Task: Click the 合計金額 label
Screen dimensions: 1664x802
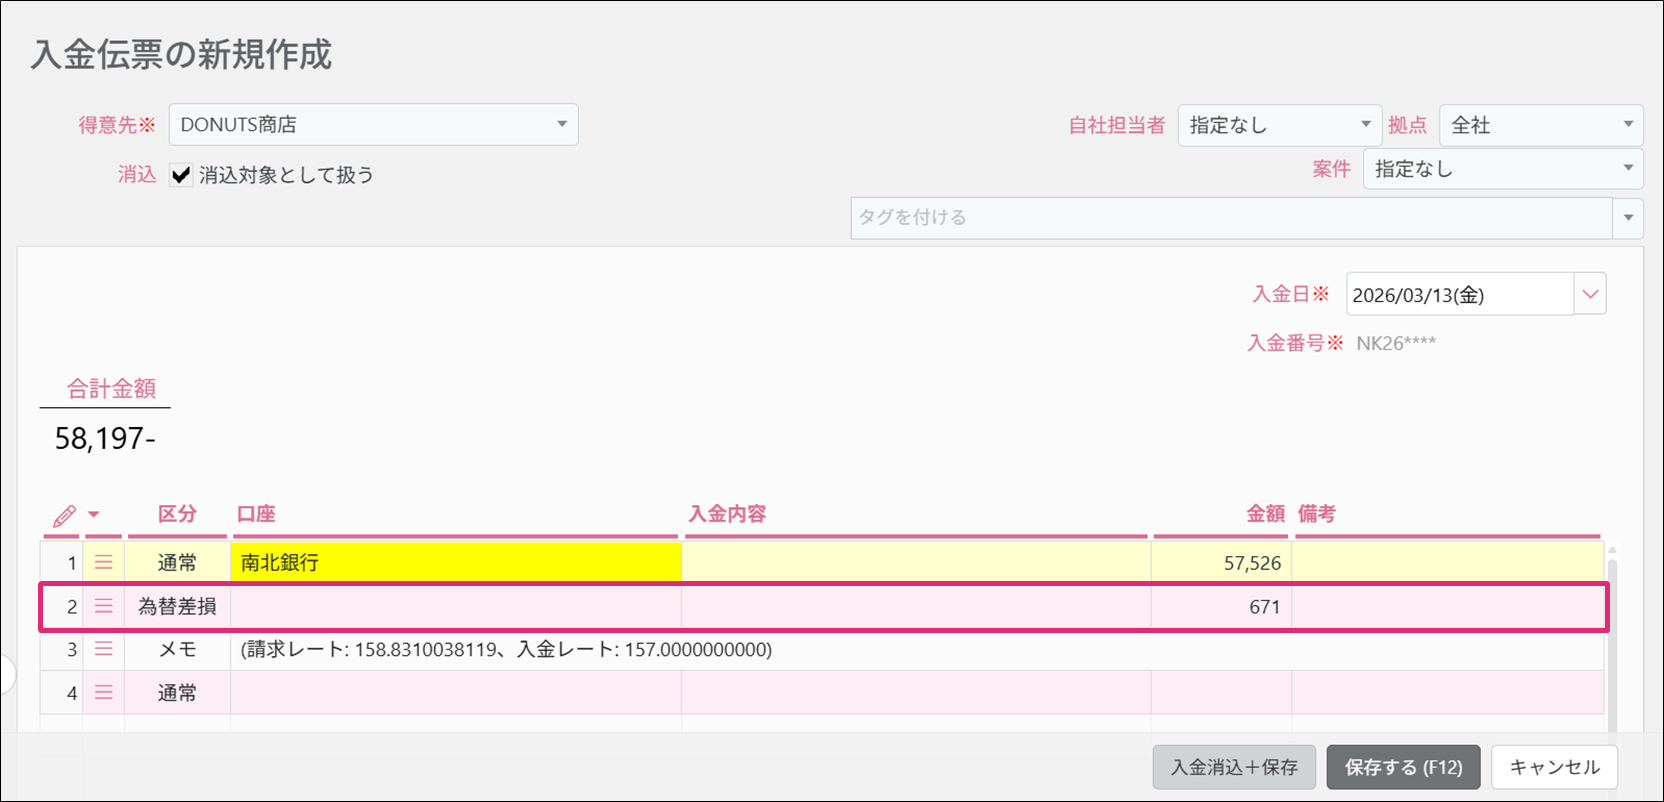Action: pyautogui.click(x=111, y=389)
